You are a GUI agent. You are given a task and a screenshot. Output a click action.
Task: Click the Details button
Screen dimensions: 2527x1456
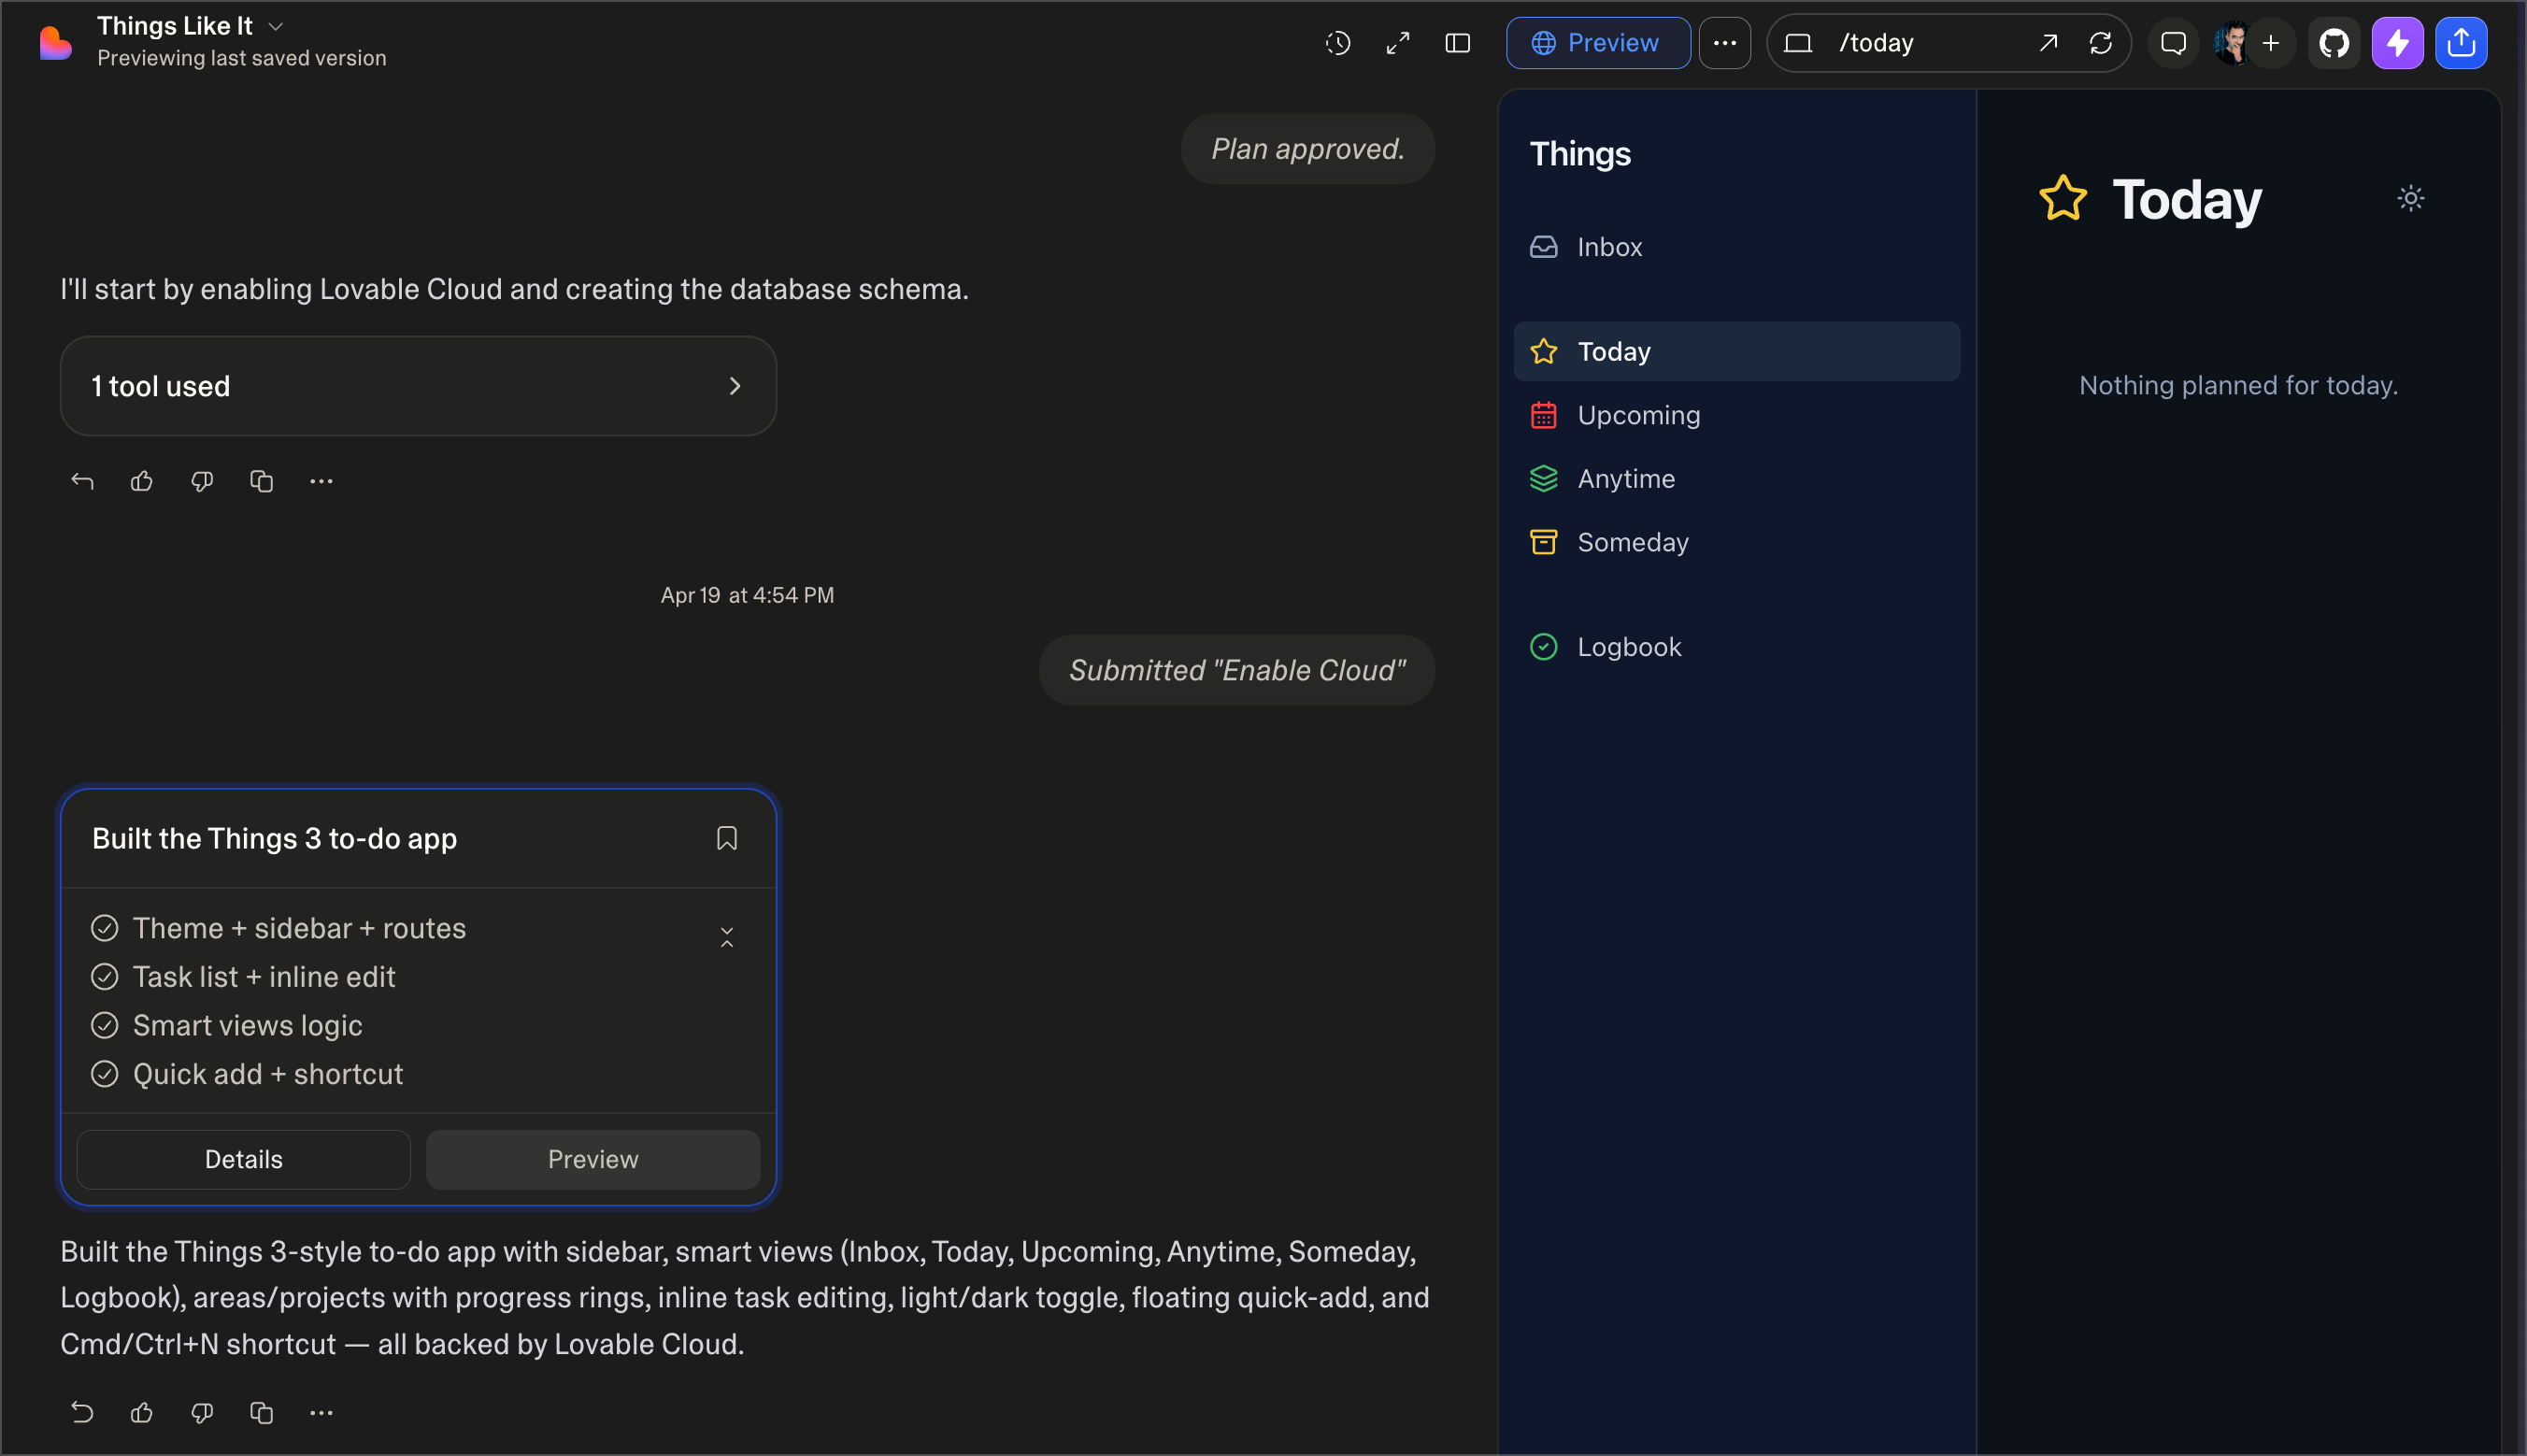click(243, 1159)
